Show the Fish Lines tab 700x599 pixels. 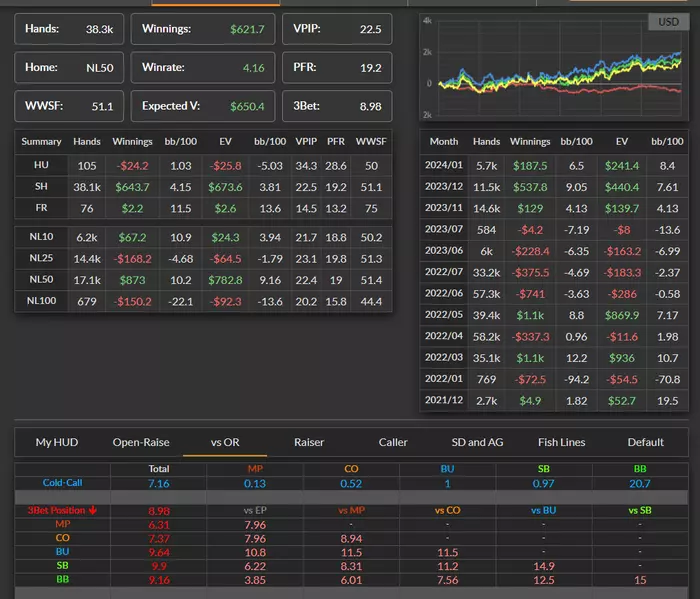[x=560, y=442]
